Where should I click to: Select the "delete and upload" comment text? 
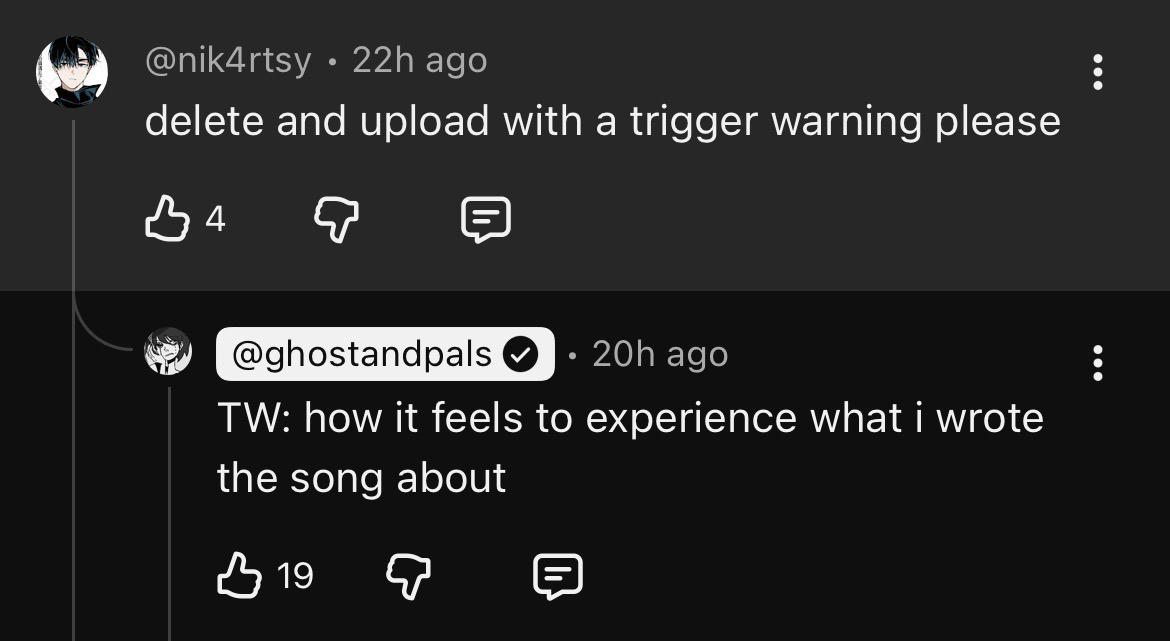tap(602, 122)
